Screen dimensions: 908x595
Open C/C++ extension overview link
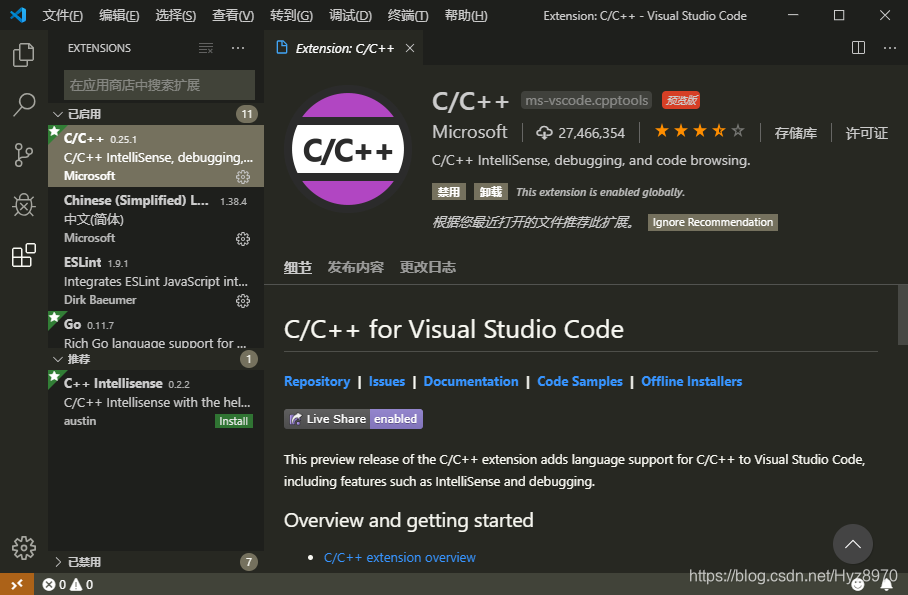(x=400, y=557)
